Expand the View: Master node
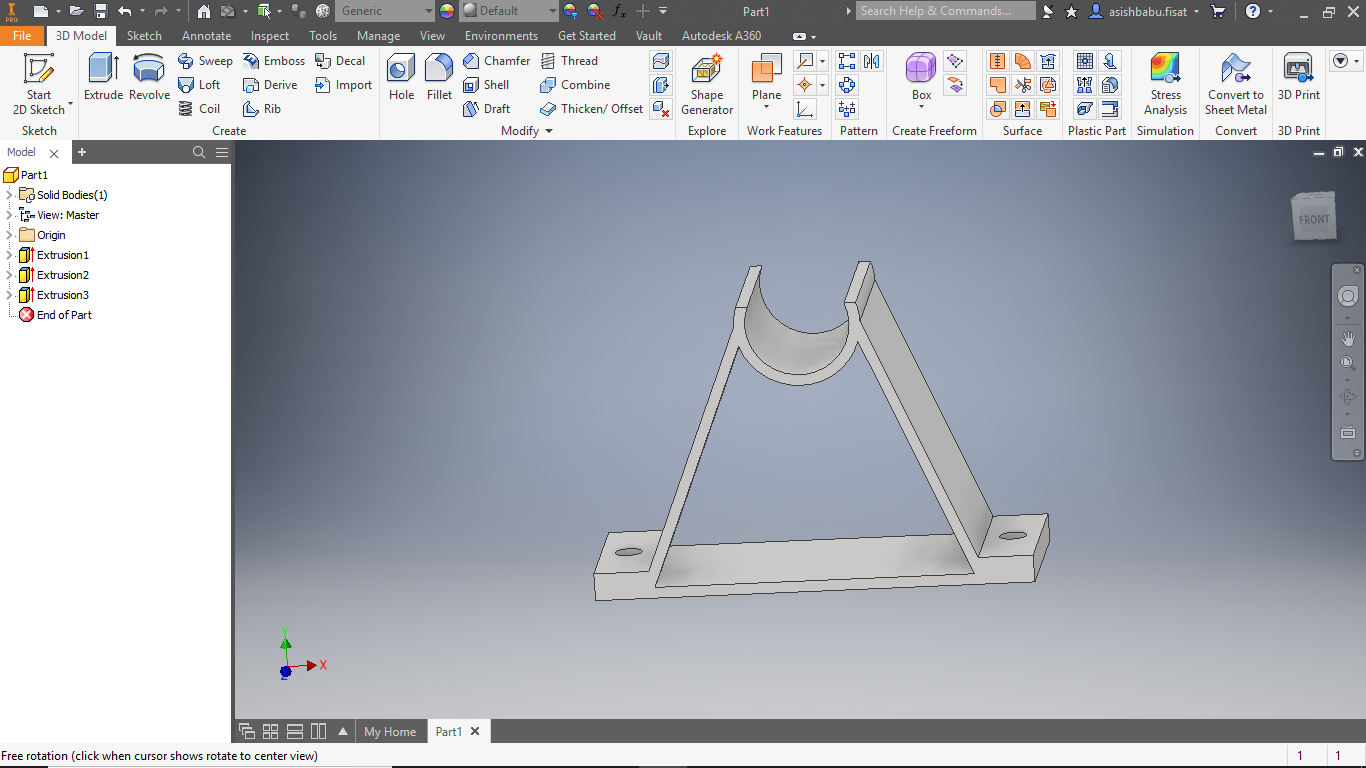Screen dimensions: 1366x768 coord(9,215)
